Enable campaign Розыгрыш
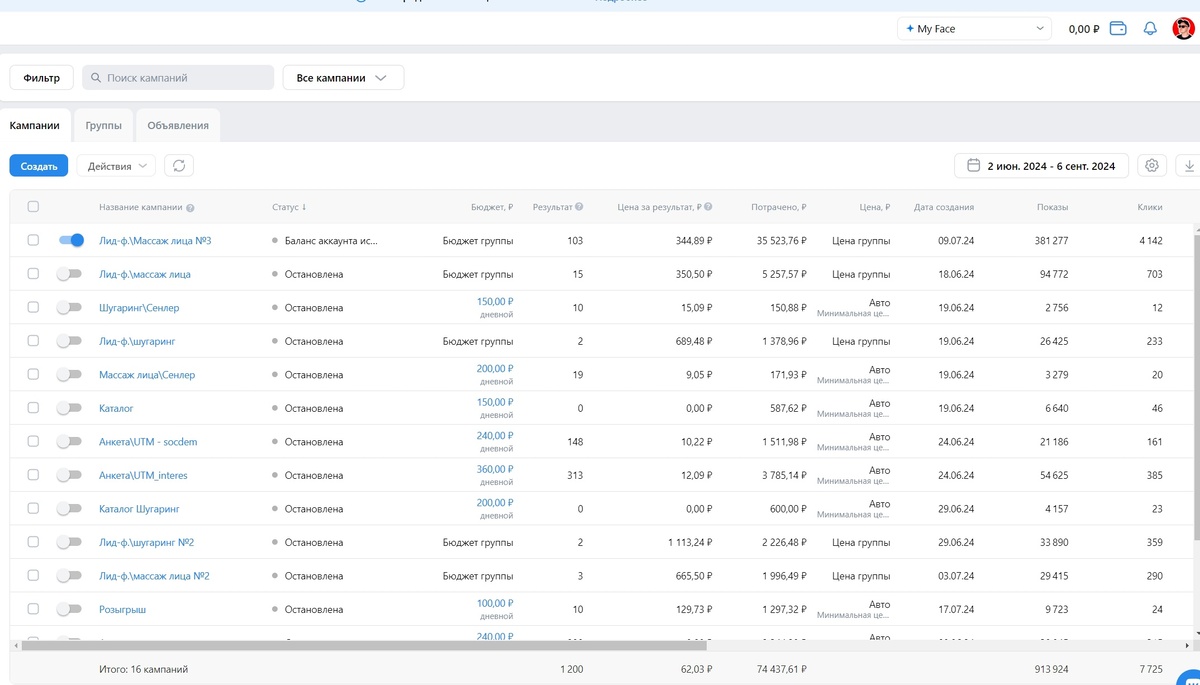This screenshot has width=1200, height=685. click(x=69, y=609)
